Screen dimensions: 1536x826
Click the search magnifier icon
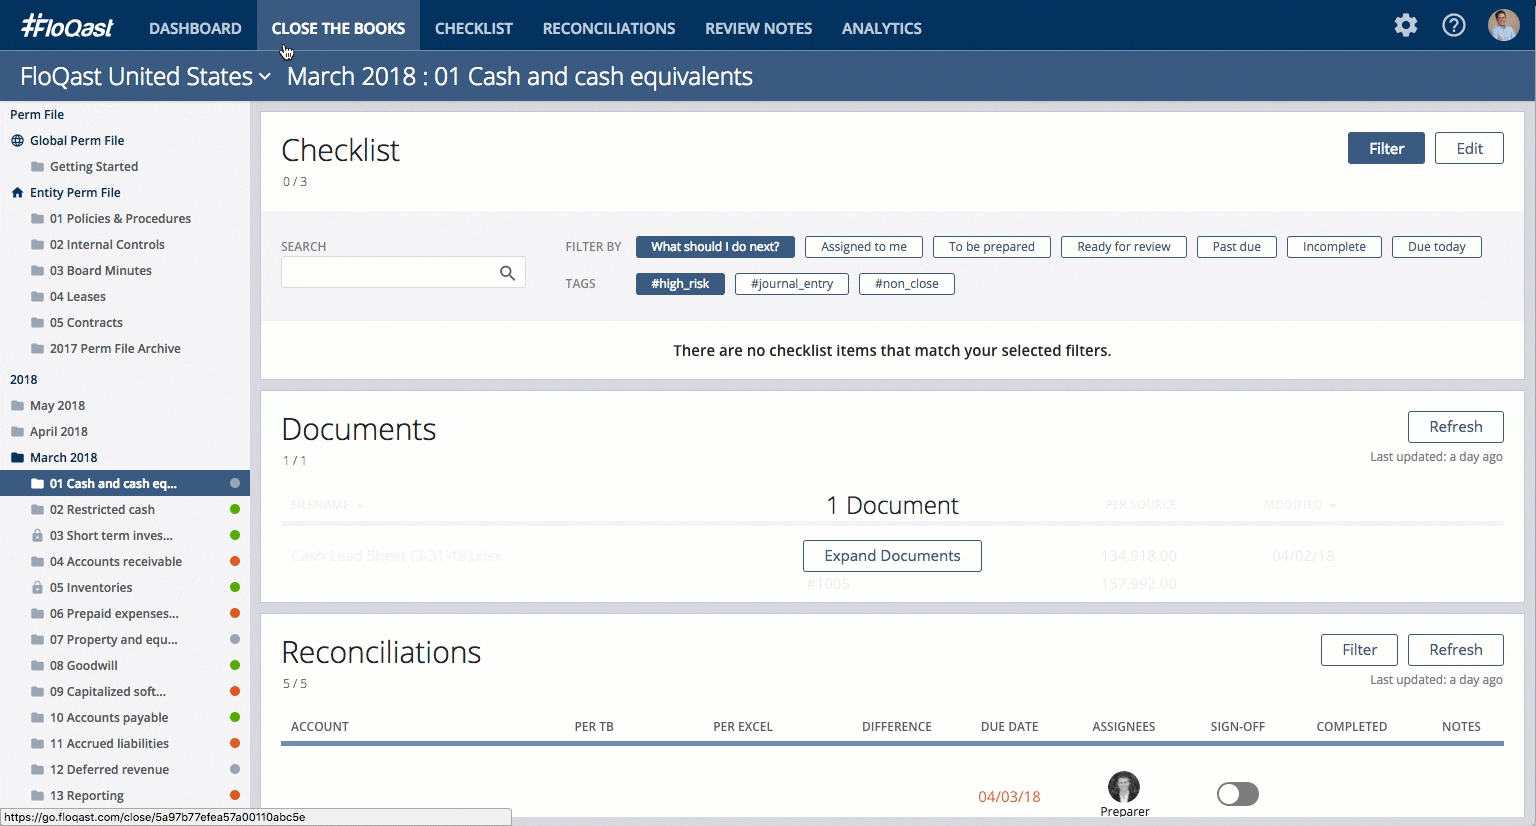507,273
